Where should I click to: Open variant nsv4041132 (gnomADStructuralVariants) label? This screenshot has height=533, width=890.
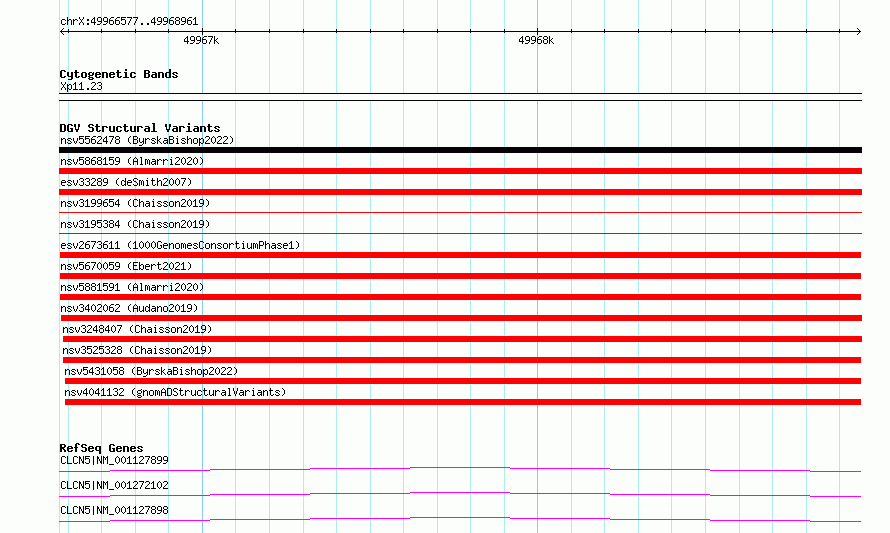(x=175, y=392)
